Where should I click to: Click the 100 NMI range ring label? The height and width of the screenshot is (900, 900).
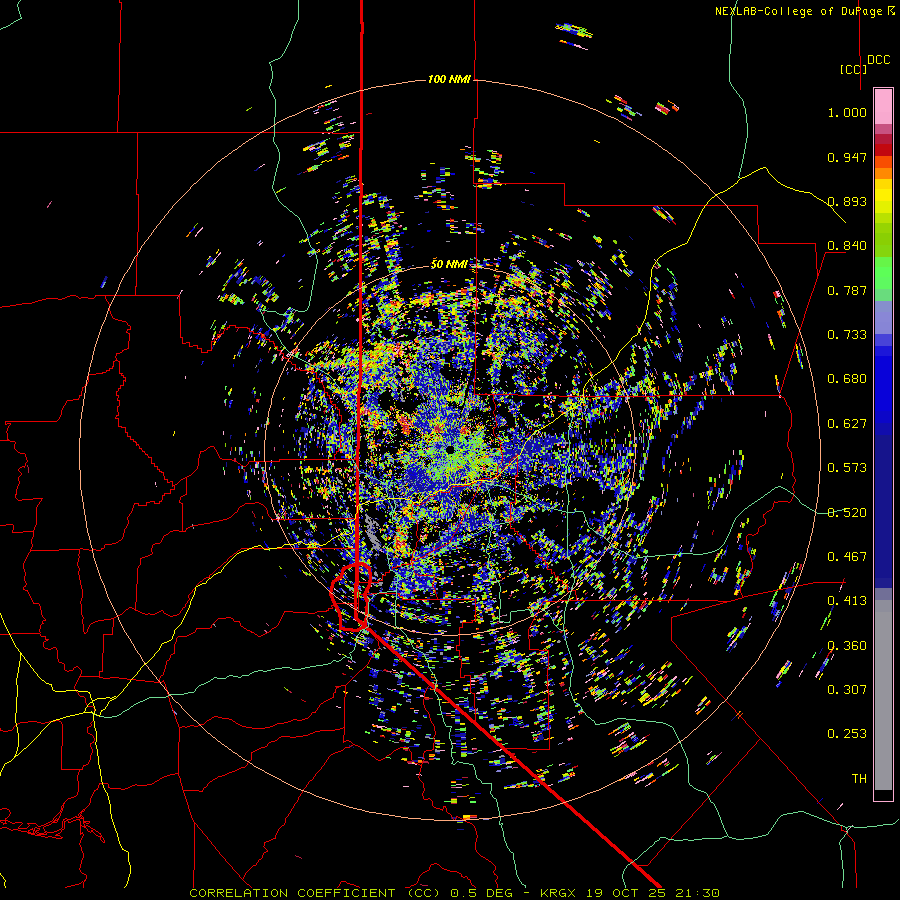pos(449,79)
